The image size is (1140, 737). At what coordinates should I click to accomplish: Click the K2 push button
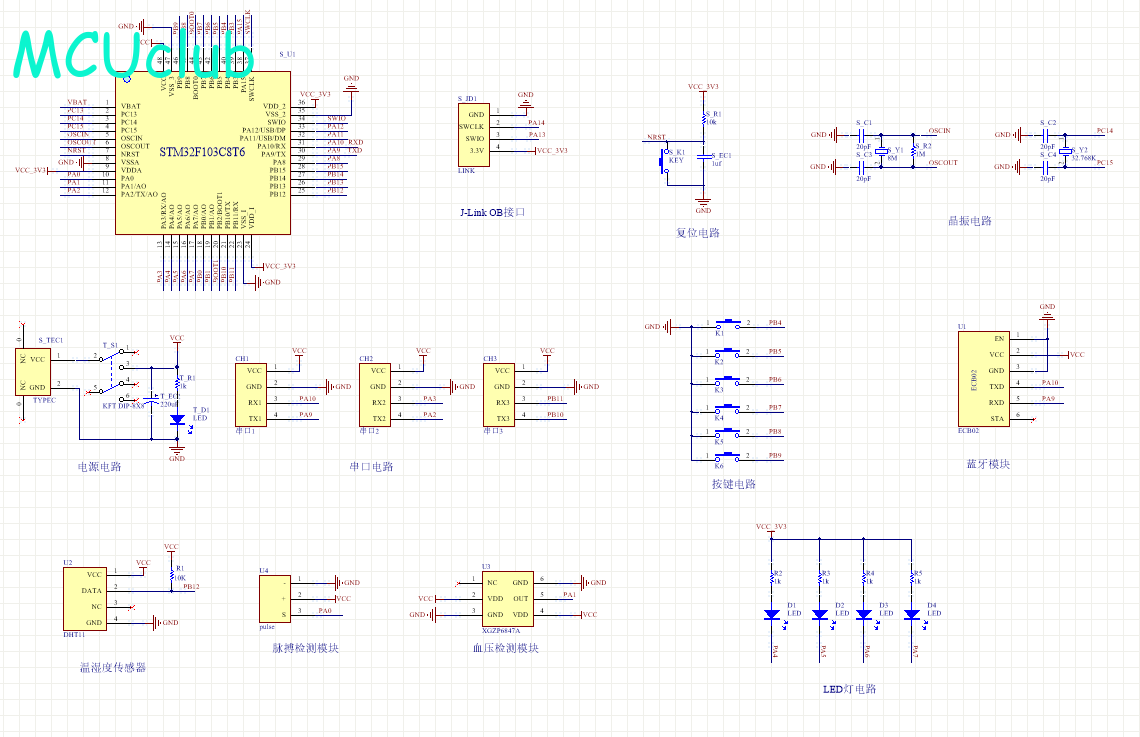pyautogui.click(x=728, y=353)
